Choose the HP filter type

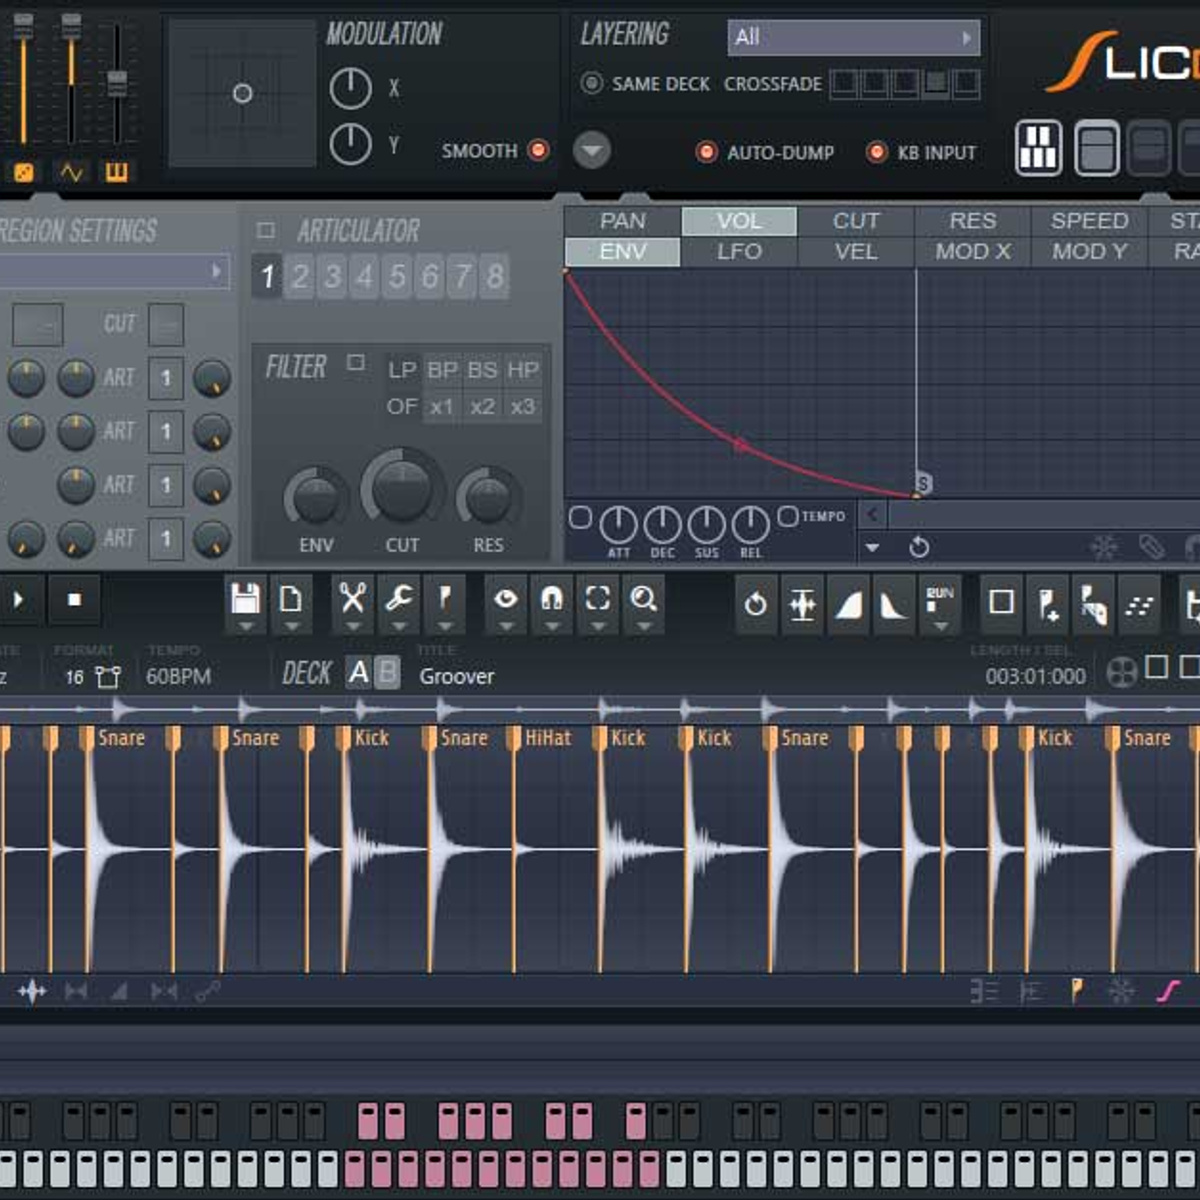[523, 370]
